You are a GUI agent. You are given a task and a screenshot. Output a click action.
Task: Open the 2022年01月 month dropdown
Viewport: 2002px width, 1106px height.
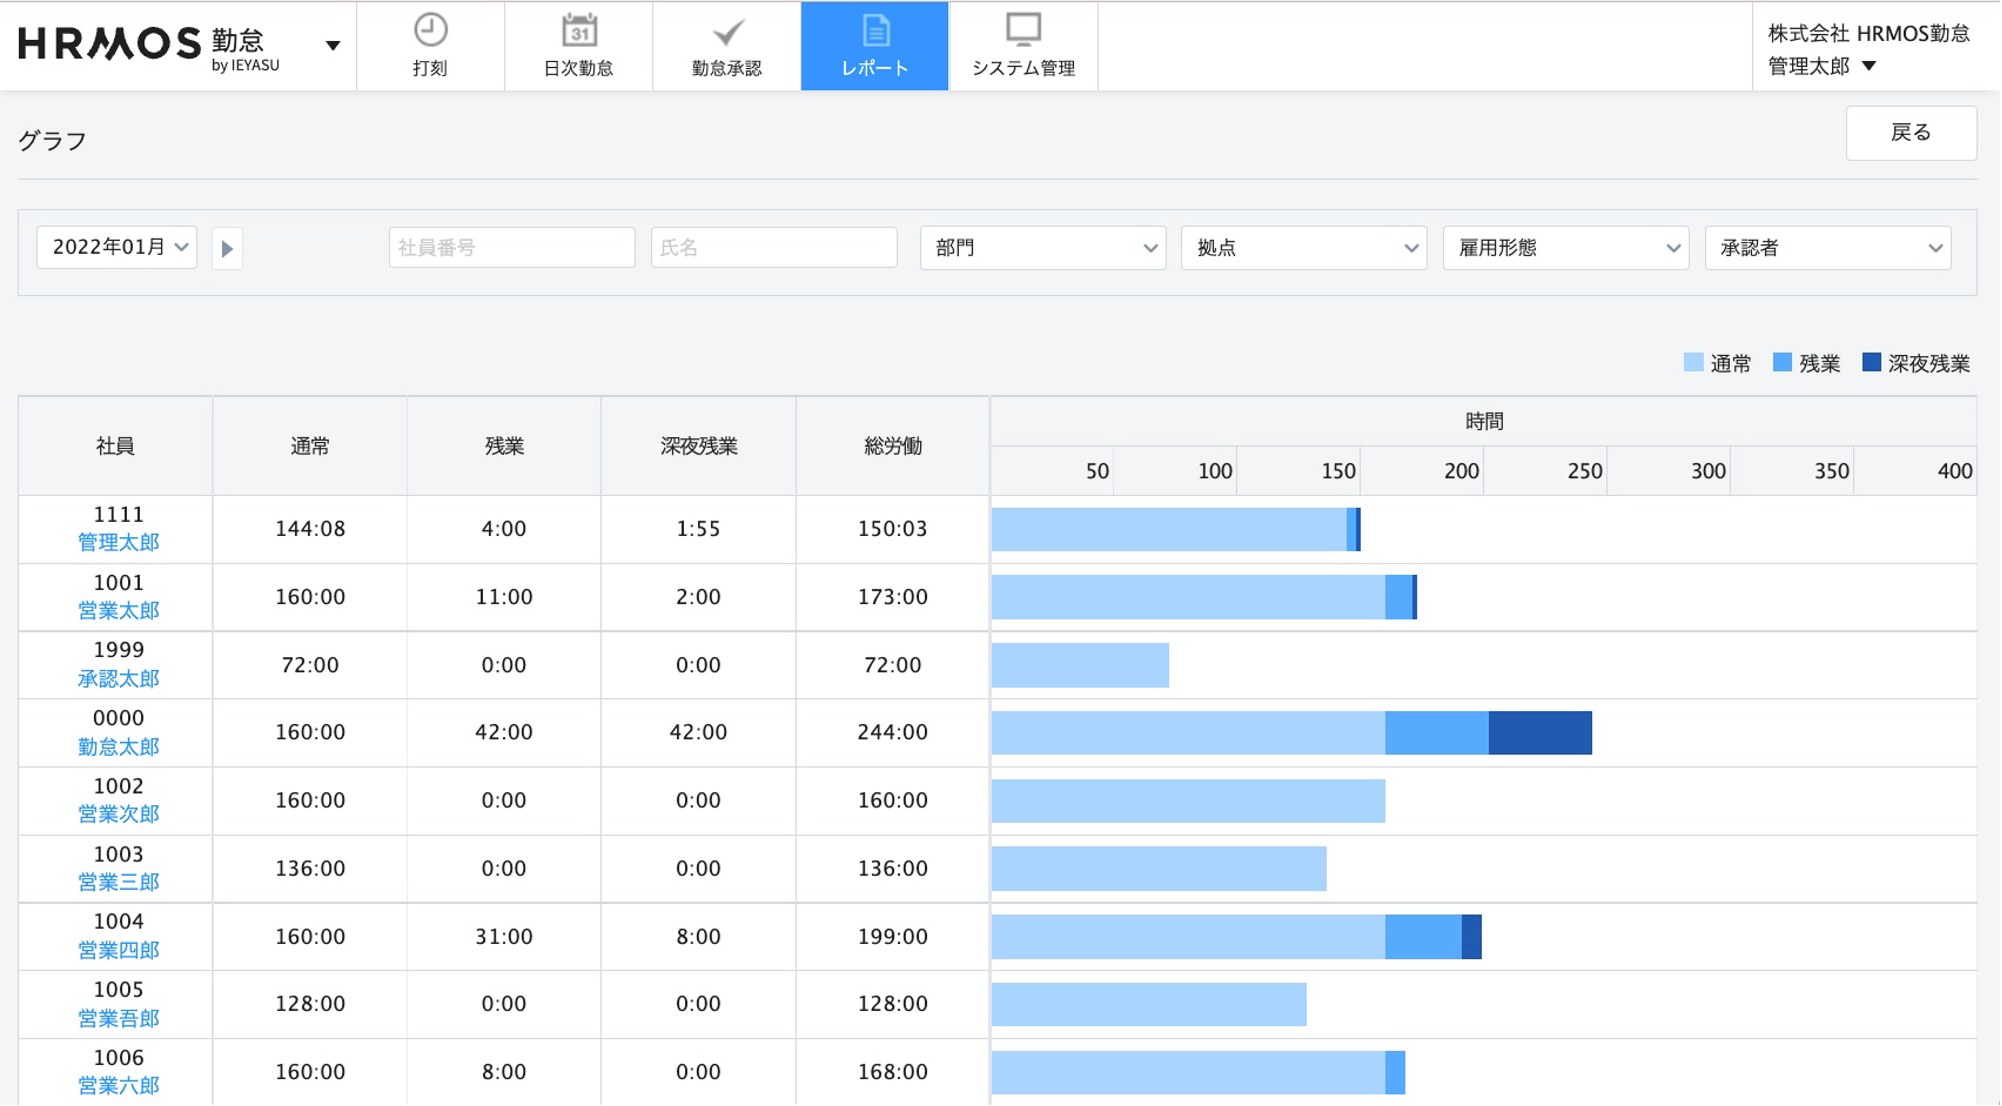point(117,247)
